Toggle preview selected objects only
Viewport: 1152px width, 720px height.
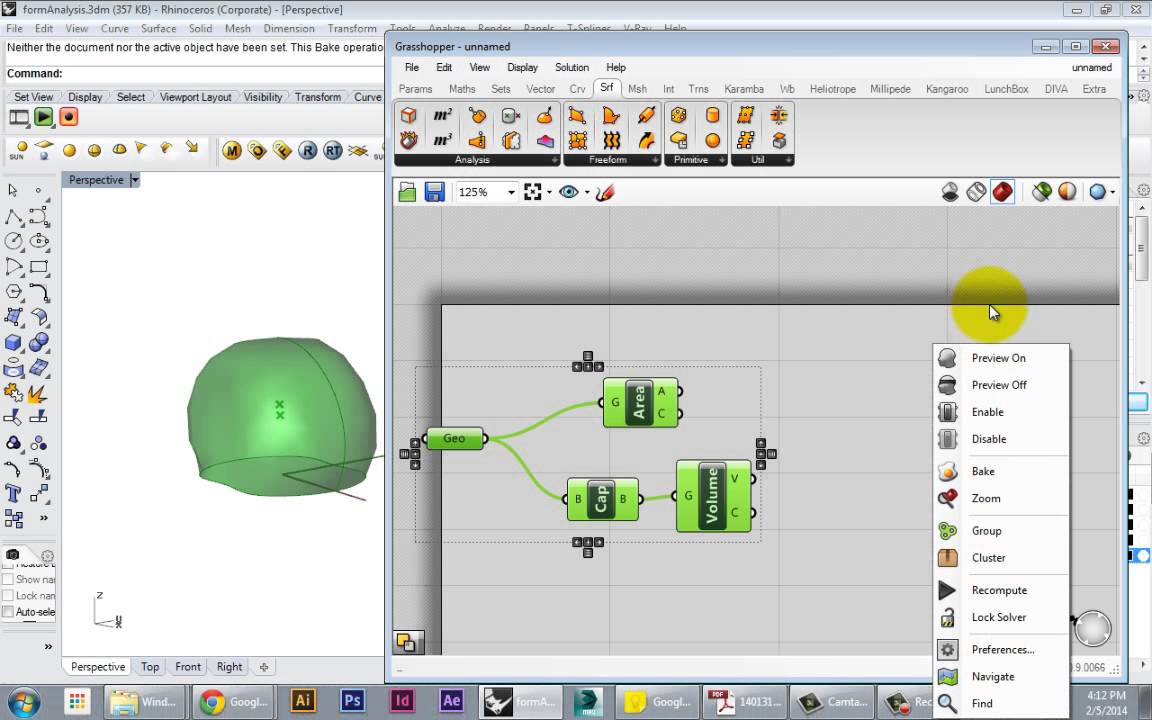pos(1041,192)
